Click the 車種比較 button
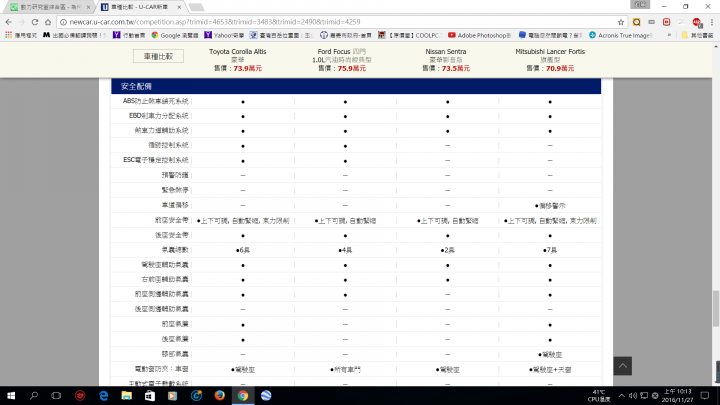This screenshot has width=720, height=405. (x=158, y=56)
